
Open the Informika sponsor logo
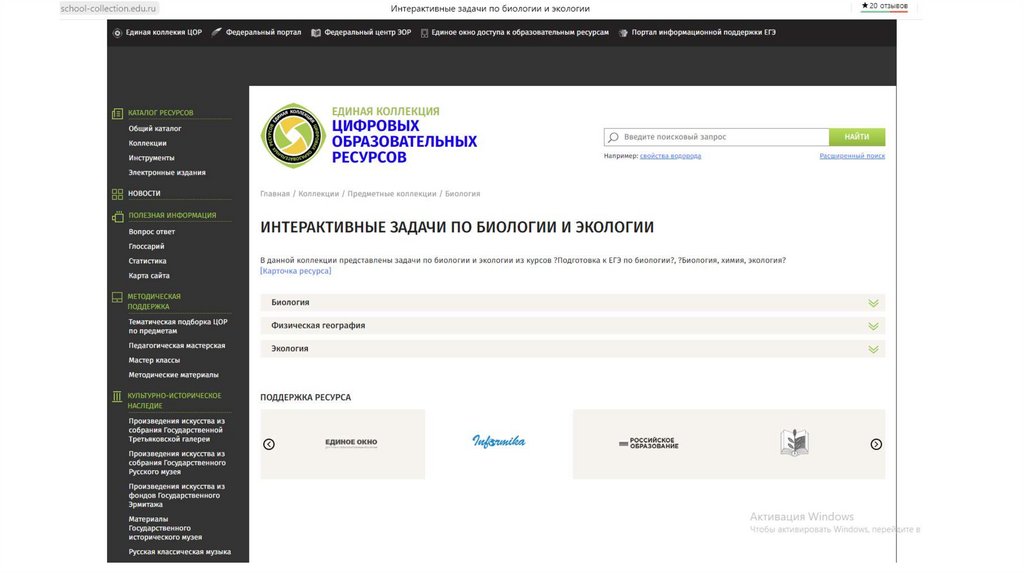click(x=499, y=442)
